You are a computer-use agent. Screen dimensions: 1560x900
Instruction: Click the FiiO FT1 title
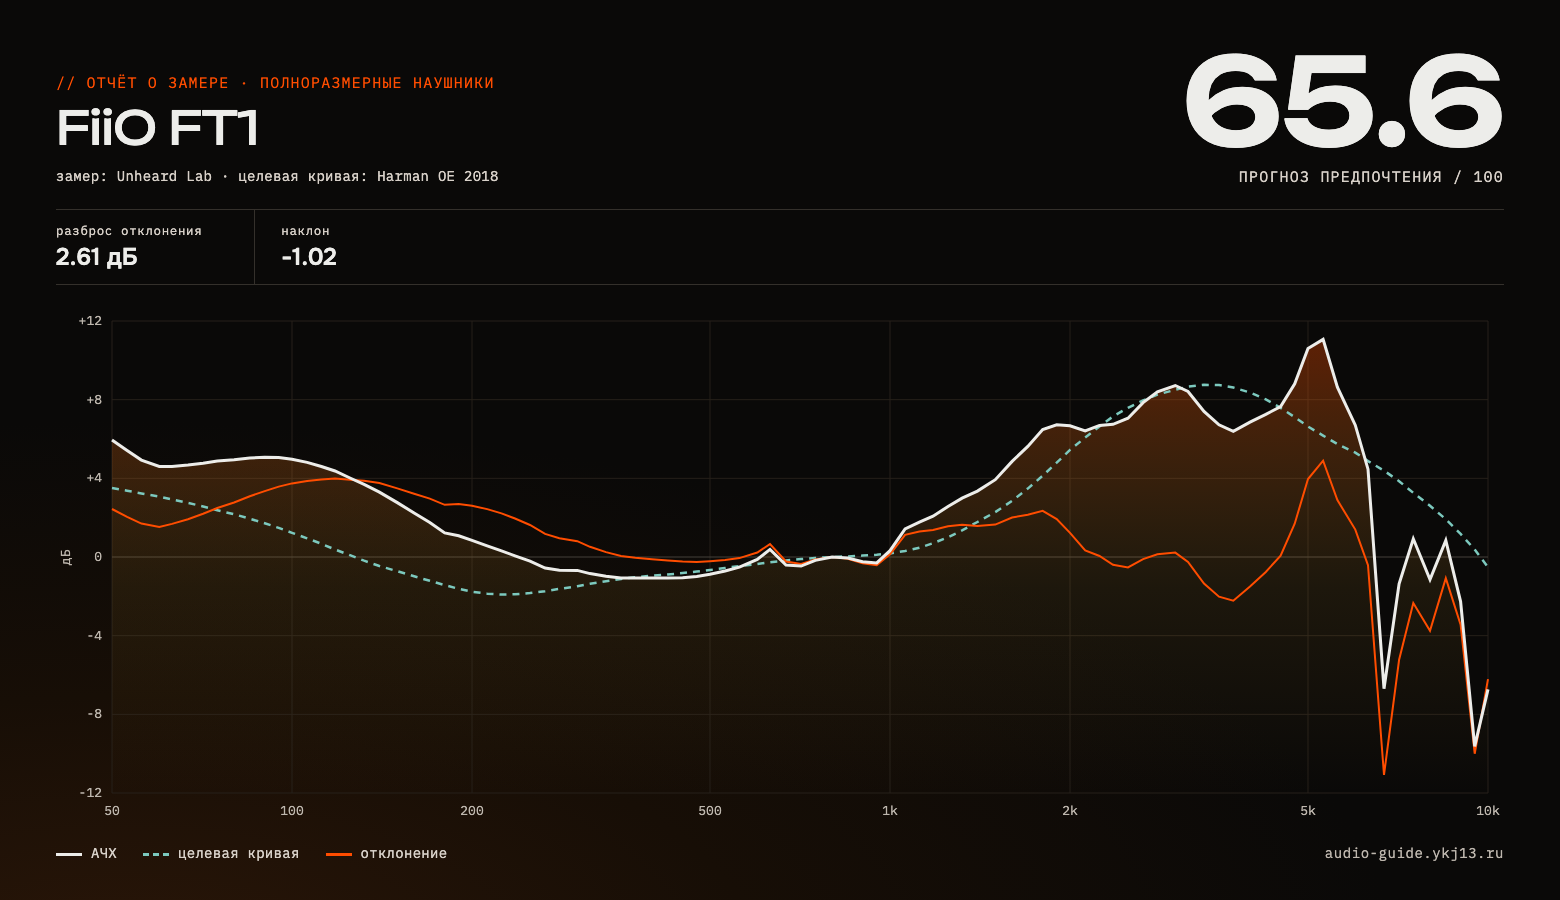coord(157,128)
